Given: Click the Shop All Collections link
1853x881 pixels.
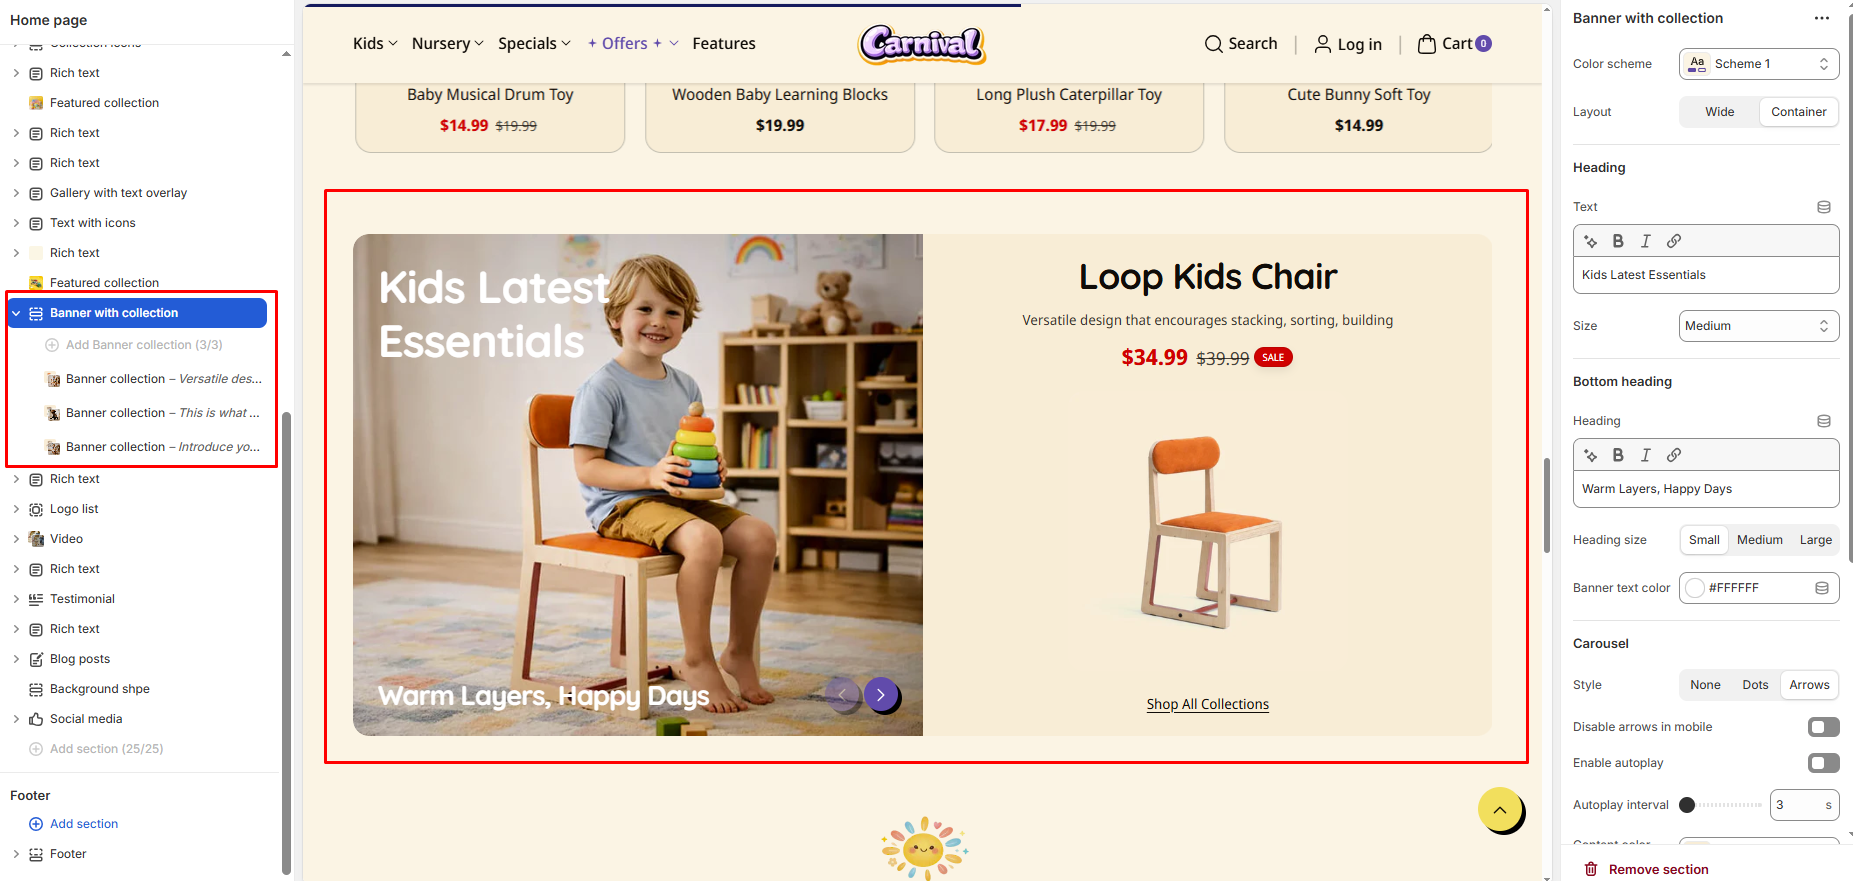Looking at the screenshot, I should pyautogui.click(x=1207, y=705).
